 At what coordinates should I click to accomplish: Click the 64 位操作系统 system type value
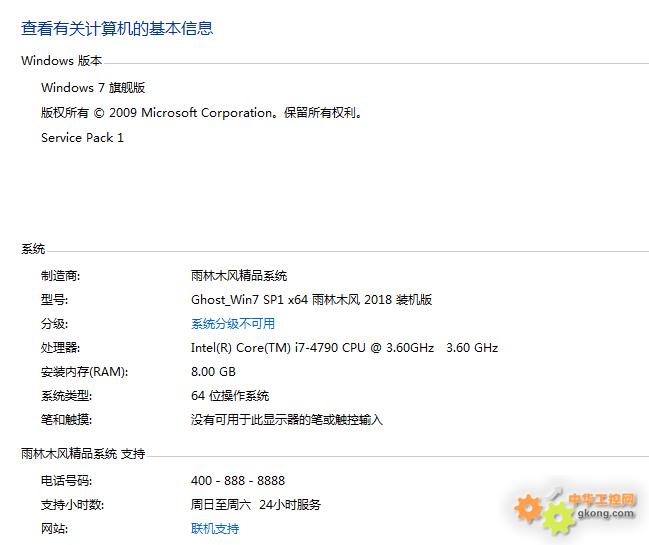pos(230,396)
